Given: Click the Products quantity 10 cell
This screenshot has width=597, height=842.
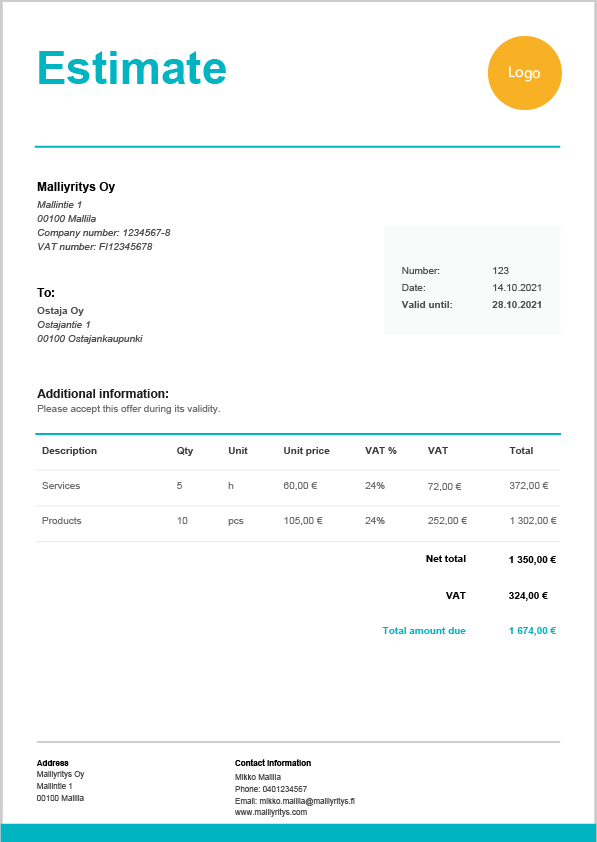Looking at the screenshot, I should (182, 520).
